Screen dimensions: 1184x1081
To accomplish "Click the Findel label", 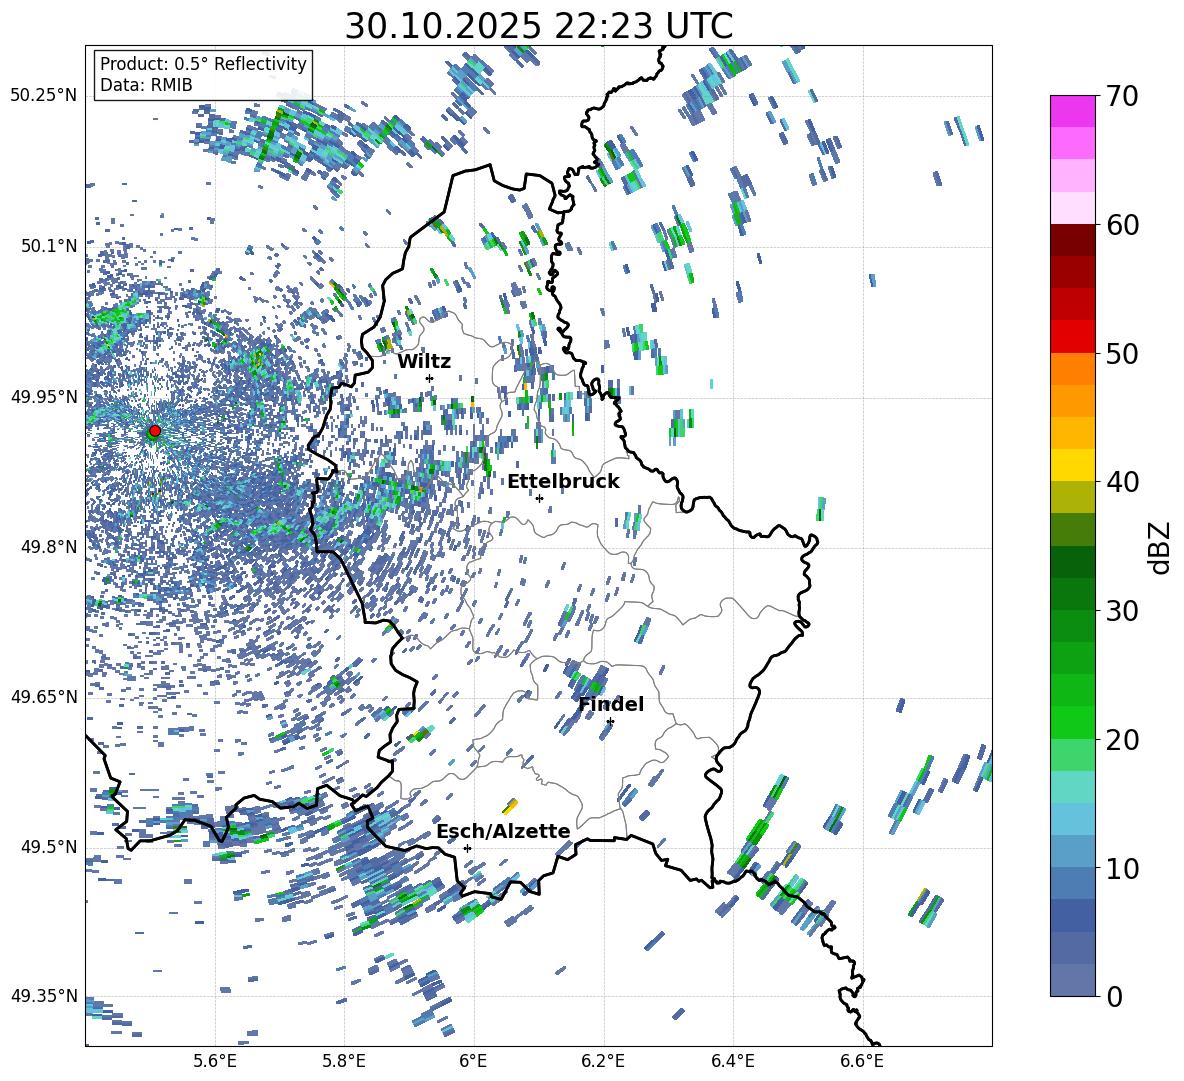I will click(611, 704).
